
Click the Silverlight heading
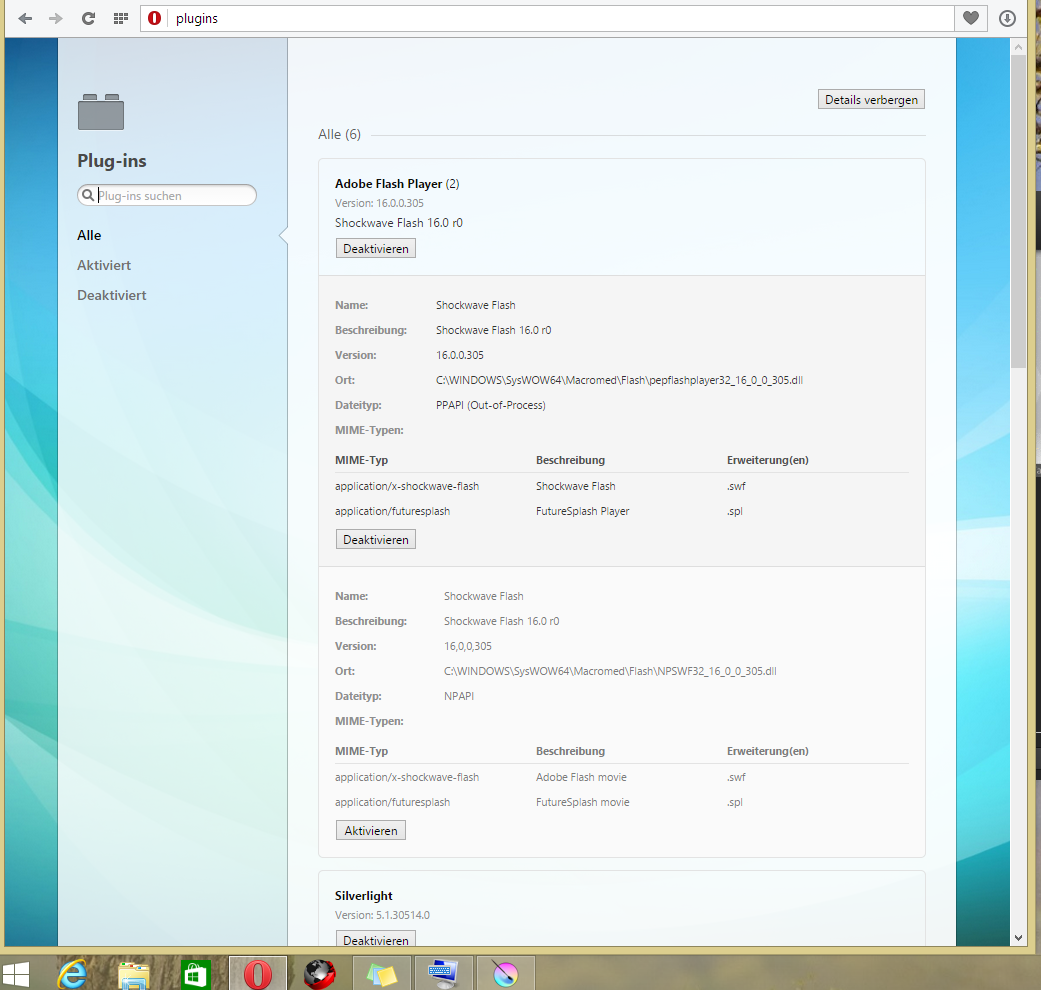(x=364, y=896)
